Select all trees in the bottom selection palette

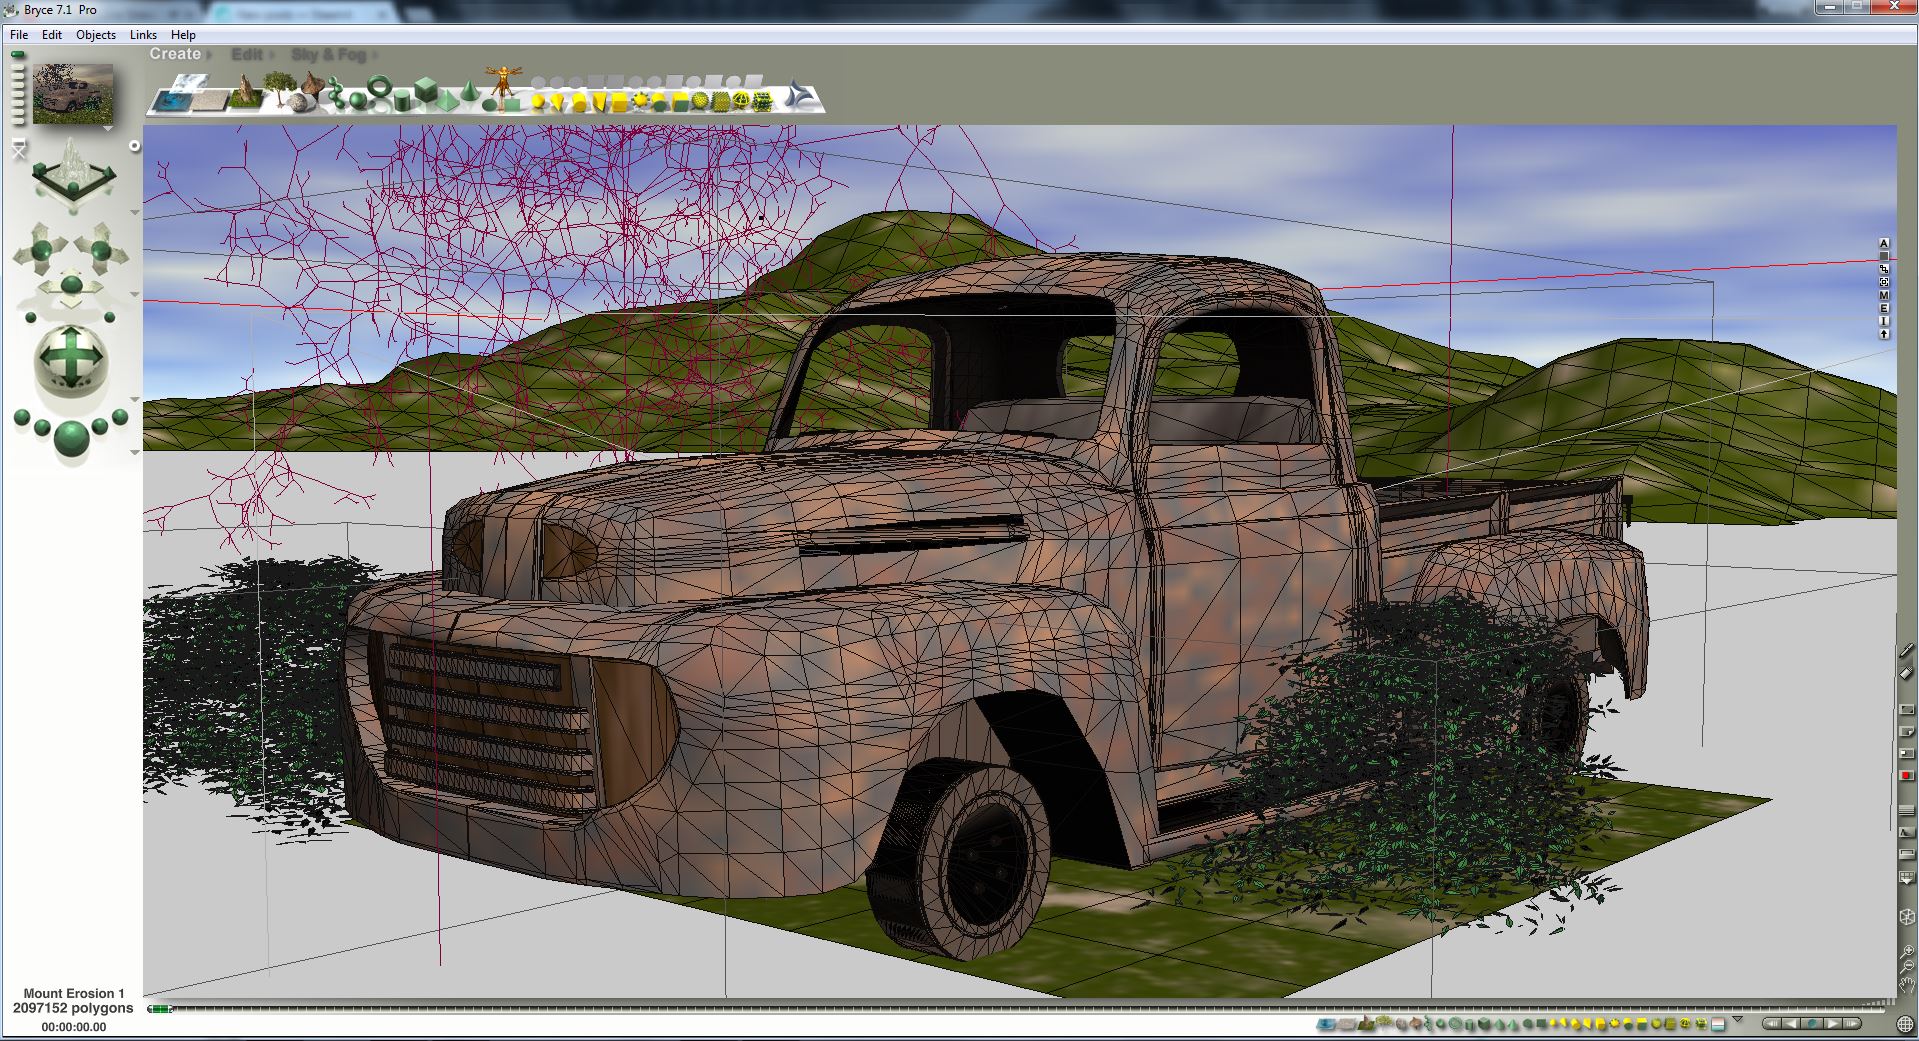pyautogui.click(x=1384, y=1022)
